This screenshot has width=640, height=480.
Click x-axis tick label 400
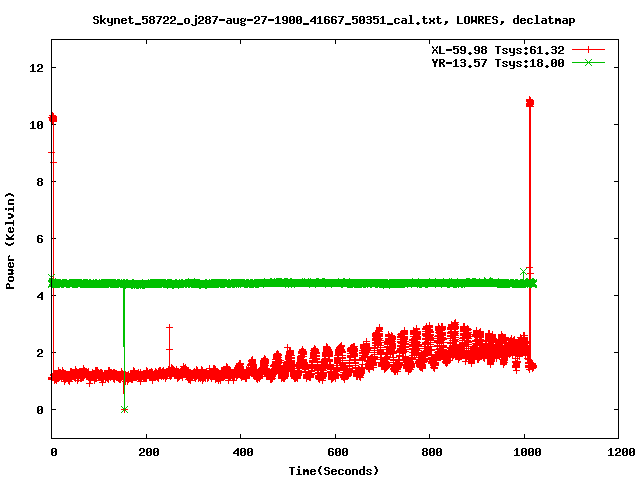point(243,452)
